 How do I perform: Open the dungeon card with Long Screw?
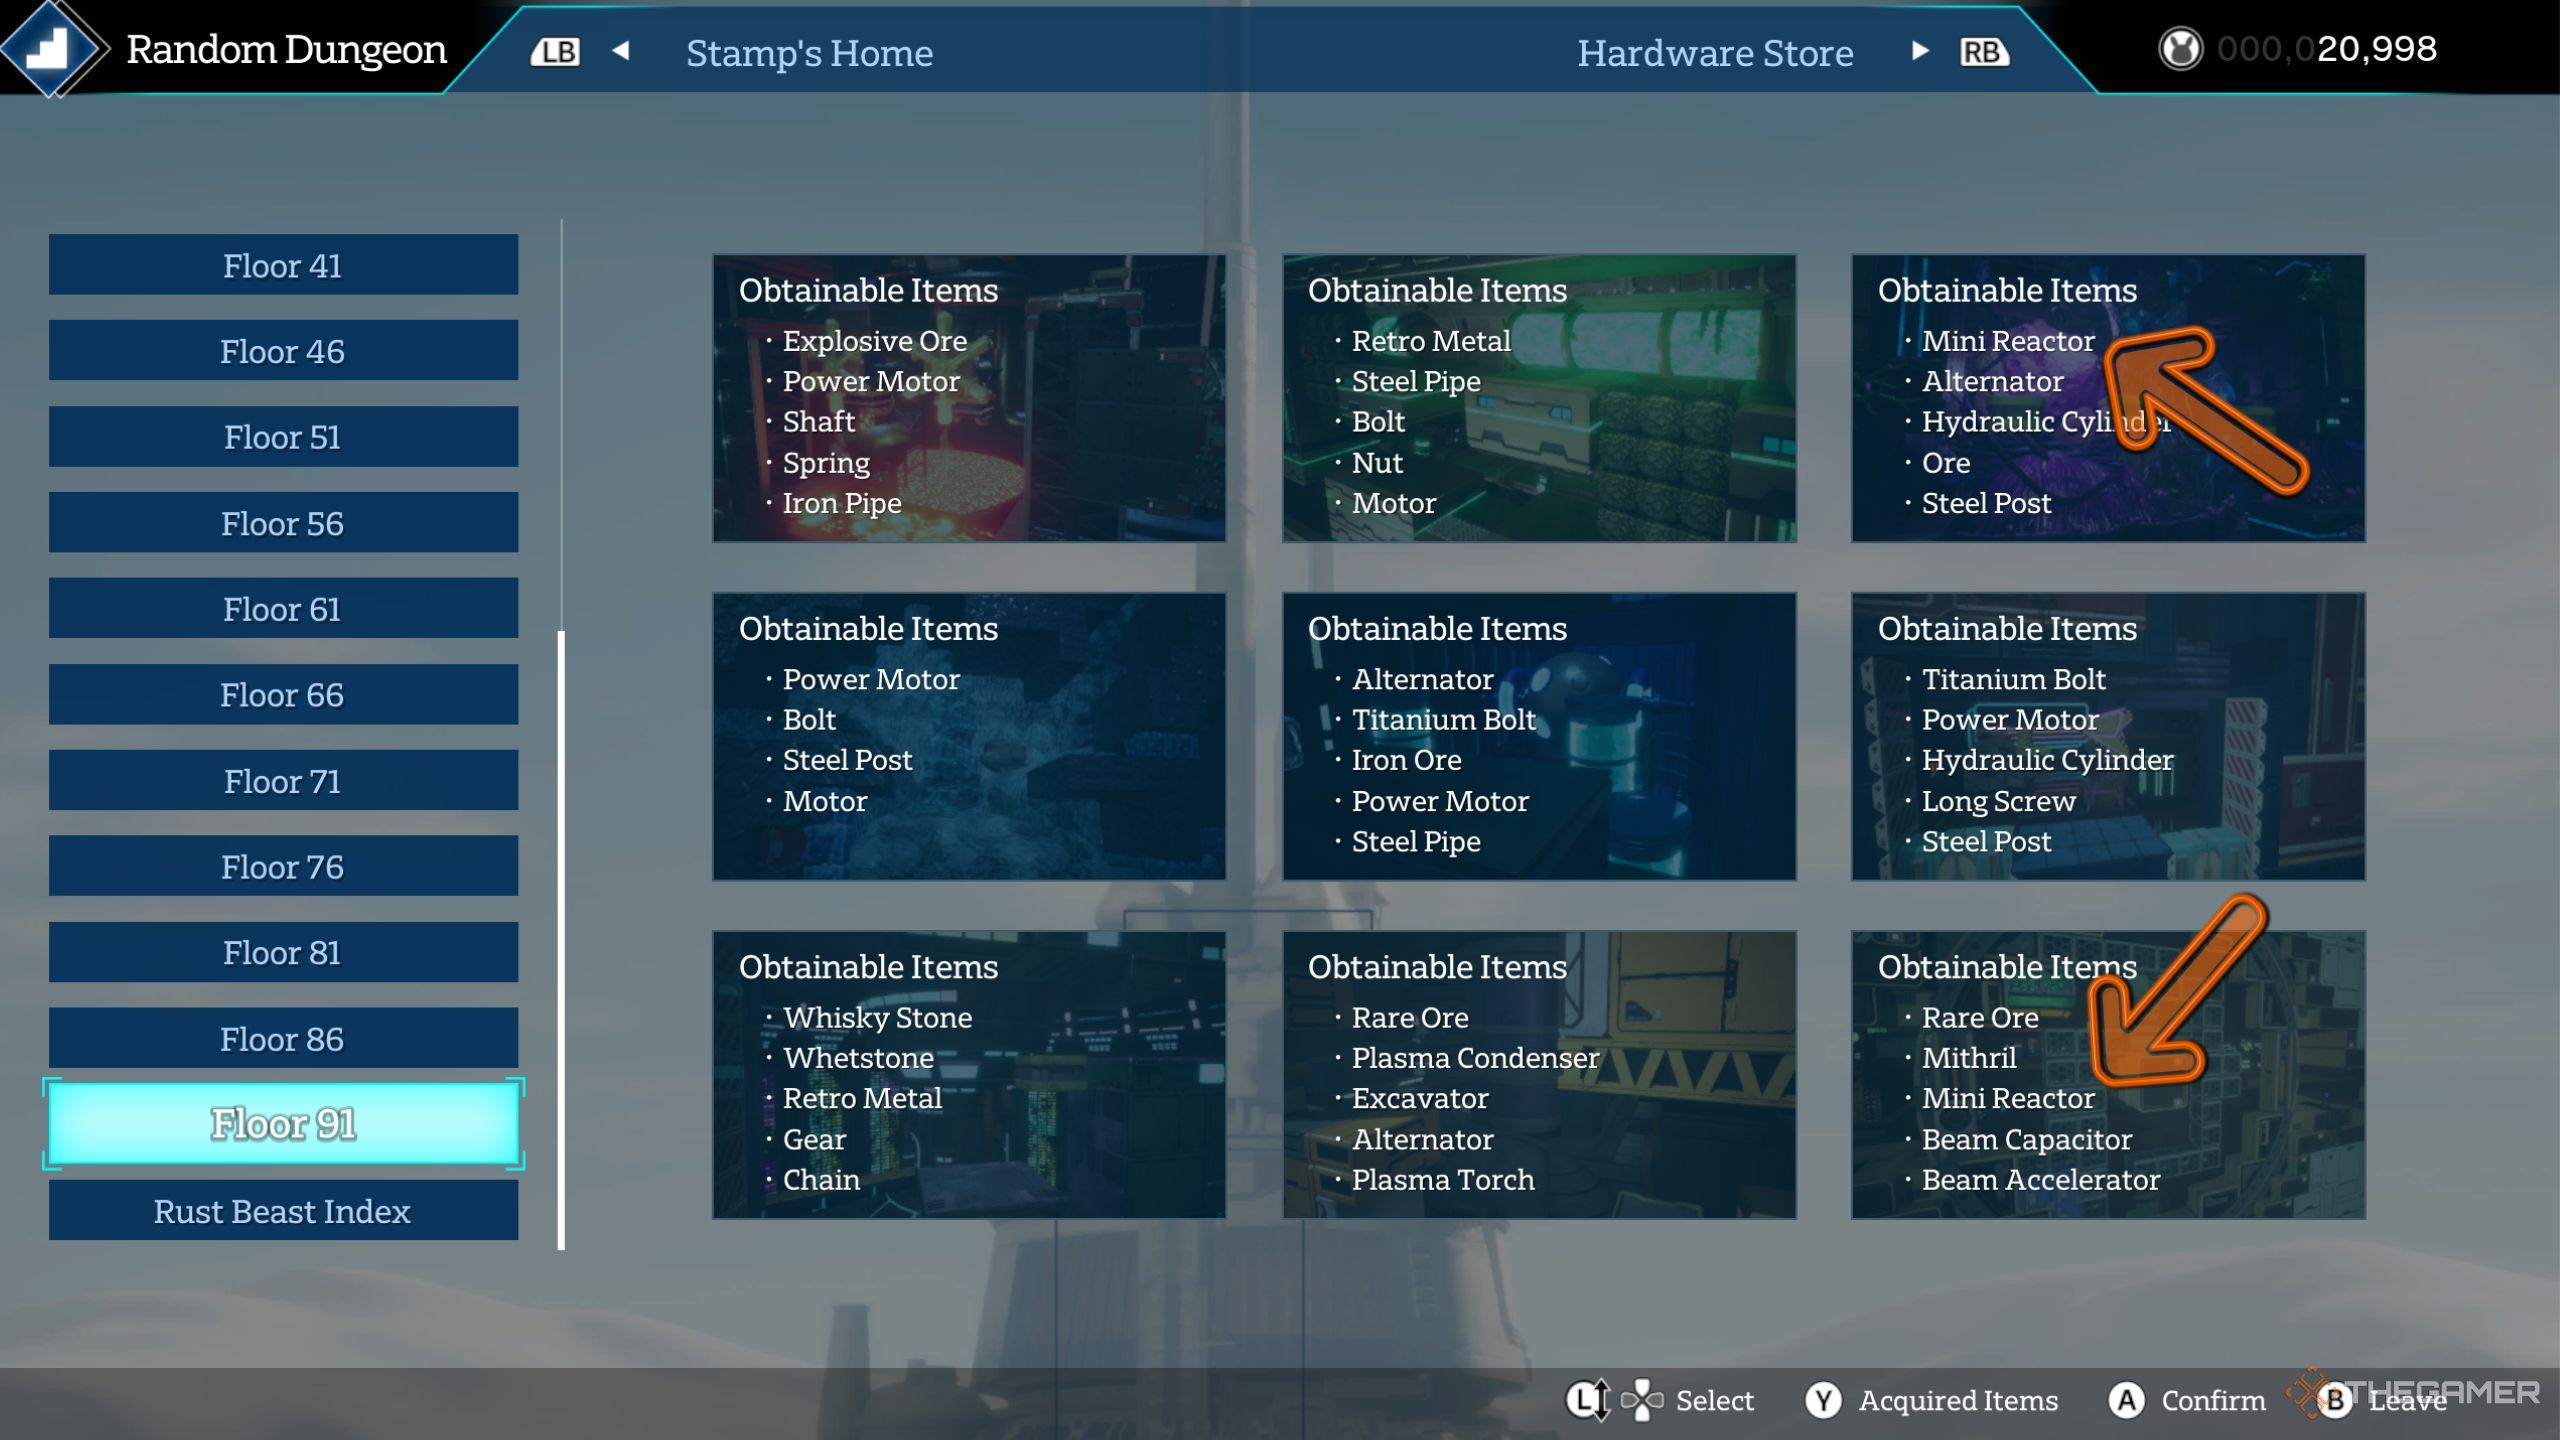pos(2108,737)
